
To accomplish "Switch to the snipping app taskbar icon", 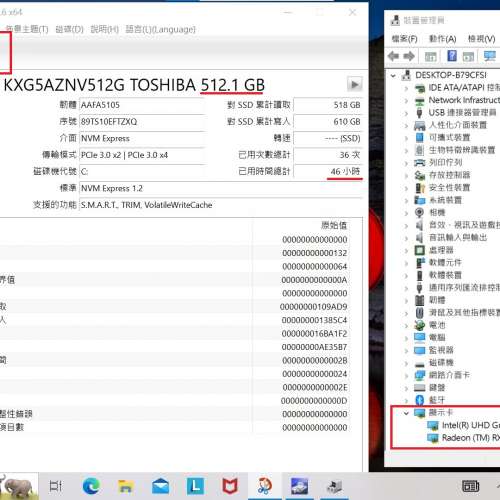I will 265,486.
